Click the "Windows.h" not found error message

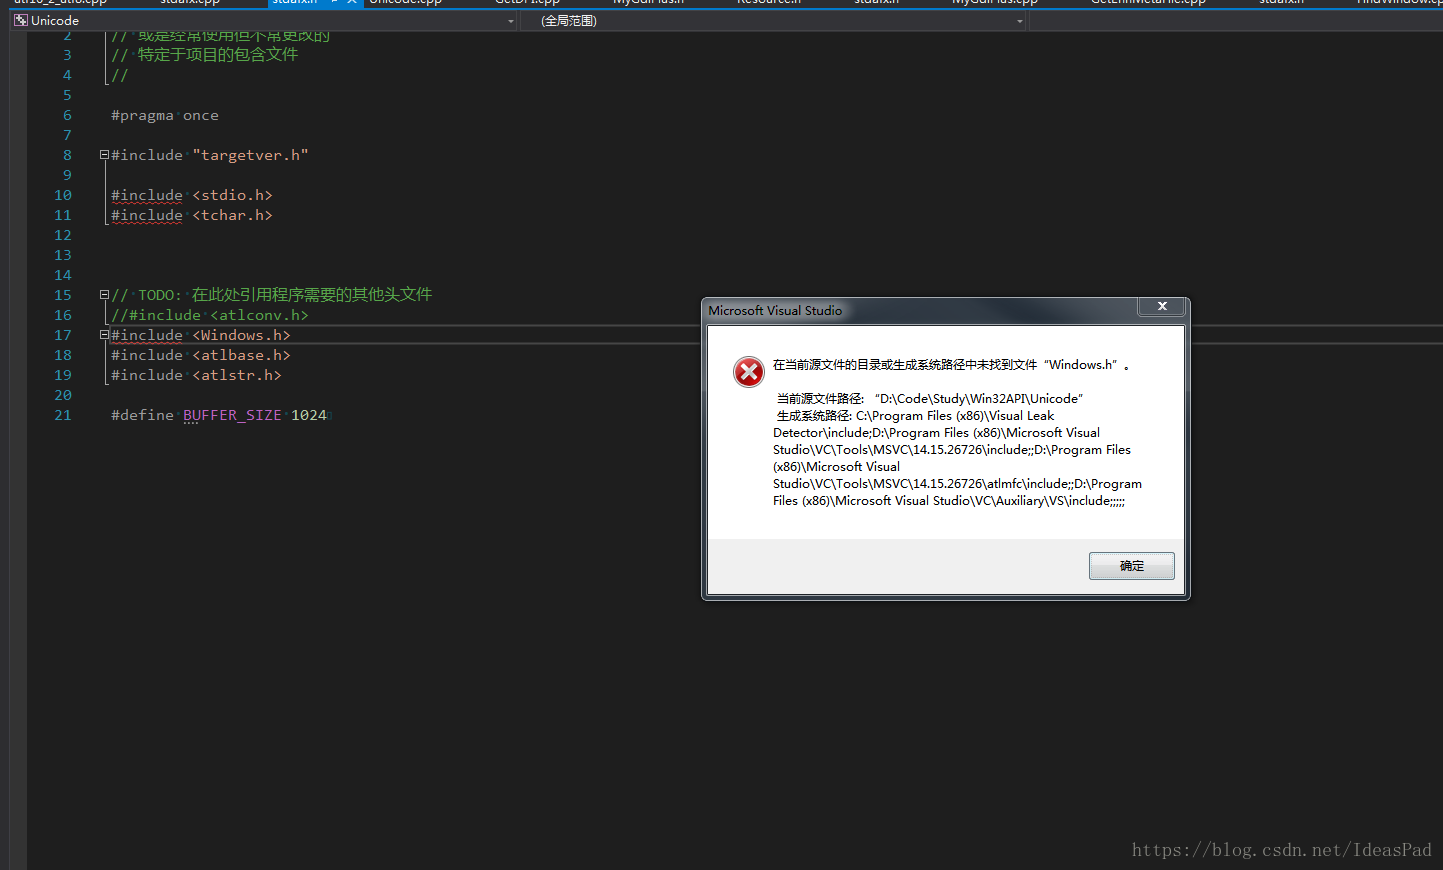point(951,365)
